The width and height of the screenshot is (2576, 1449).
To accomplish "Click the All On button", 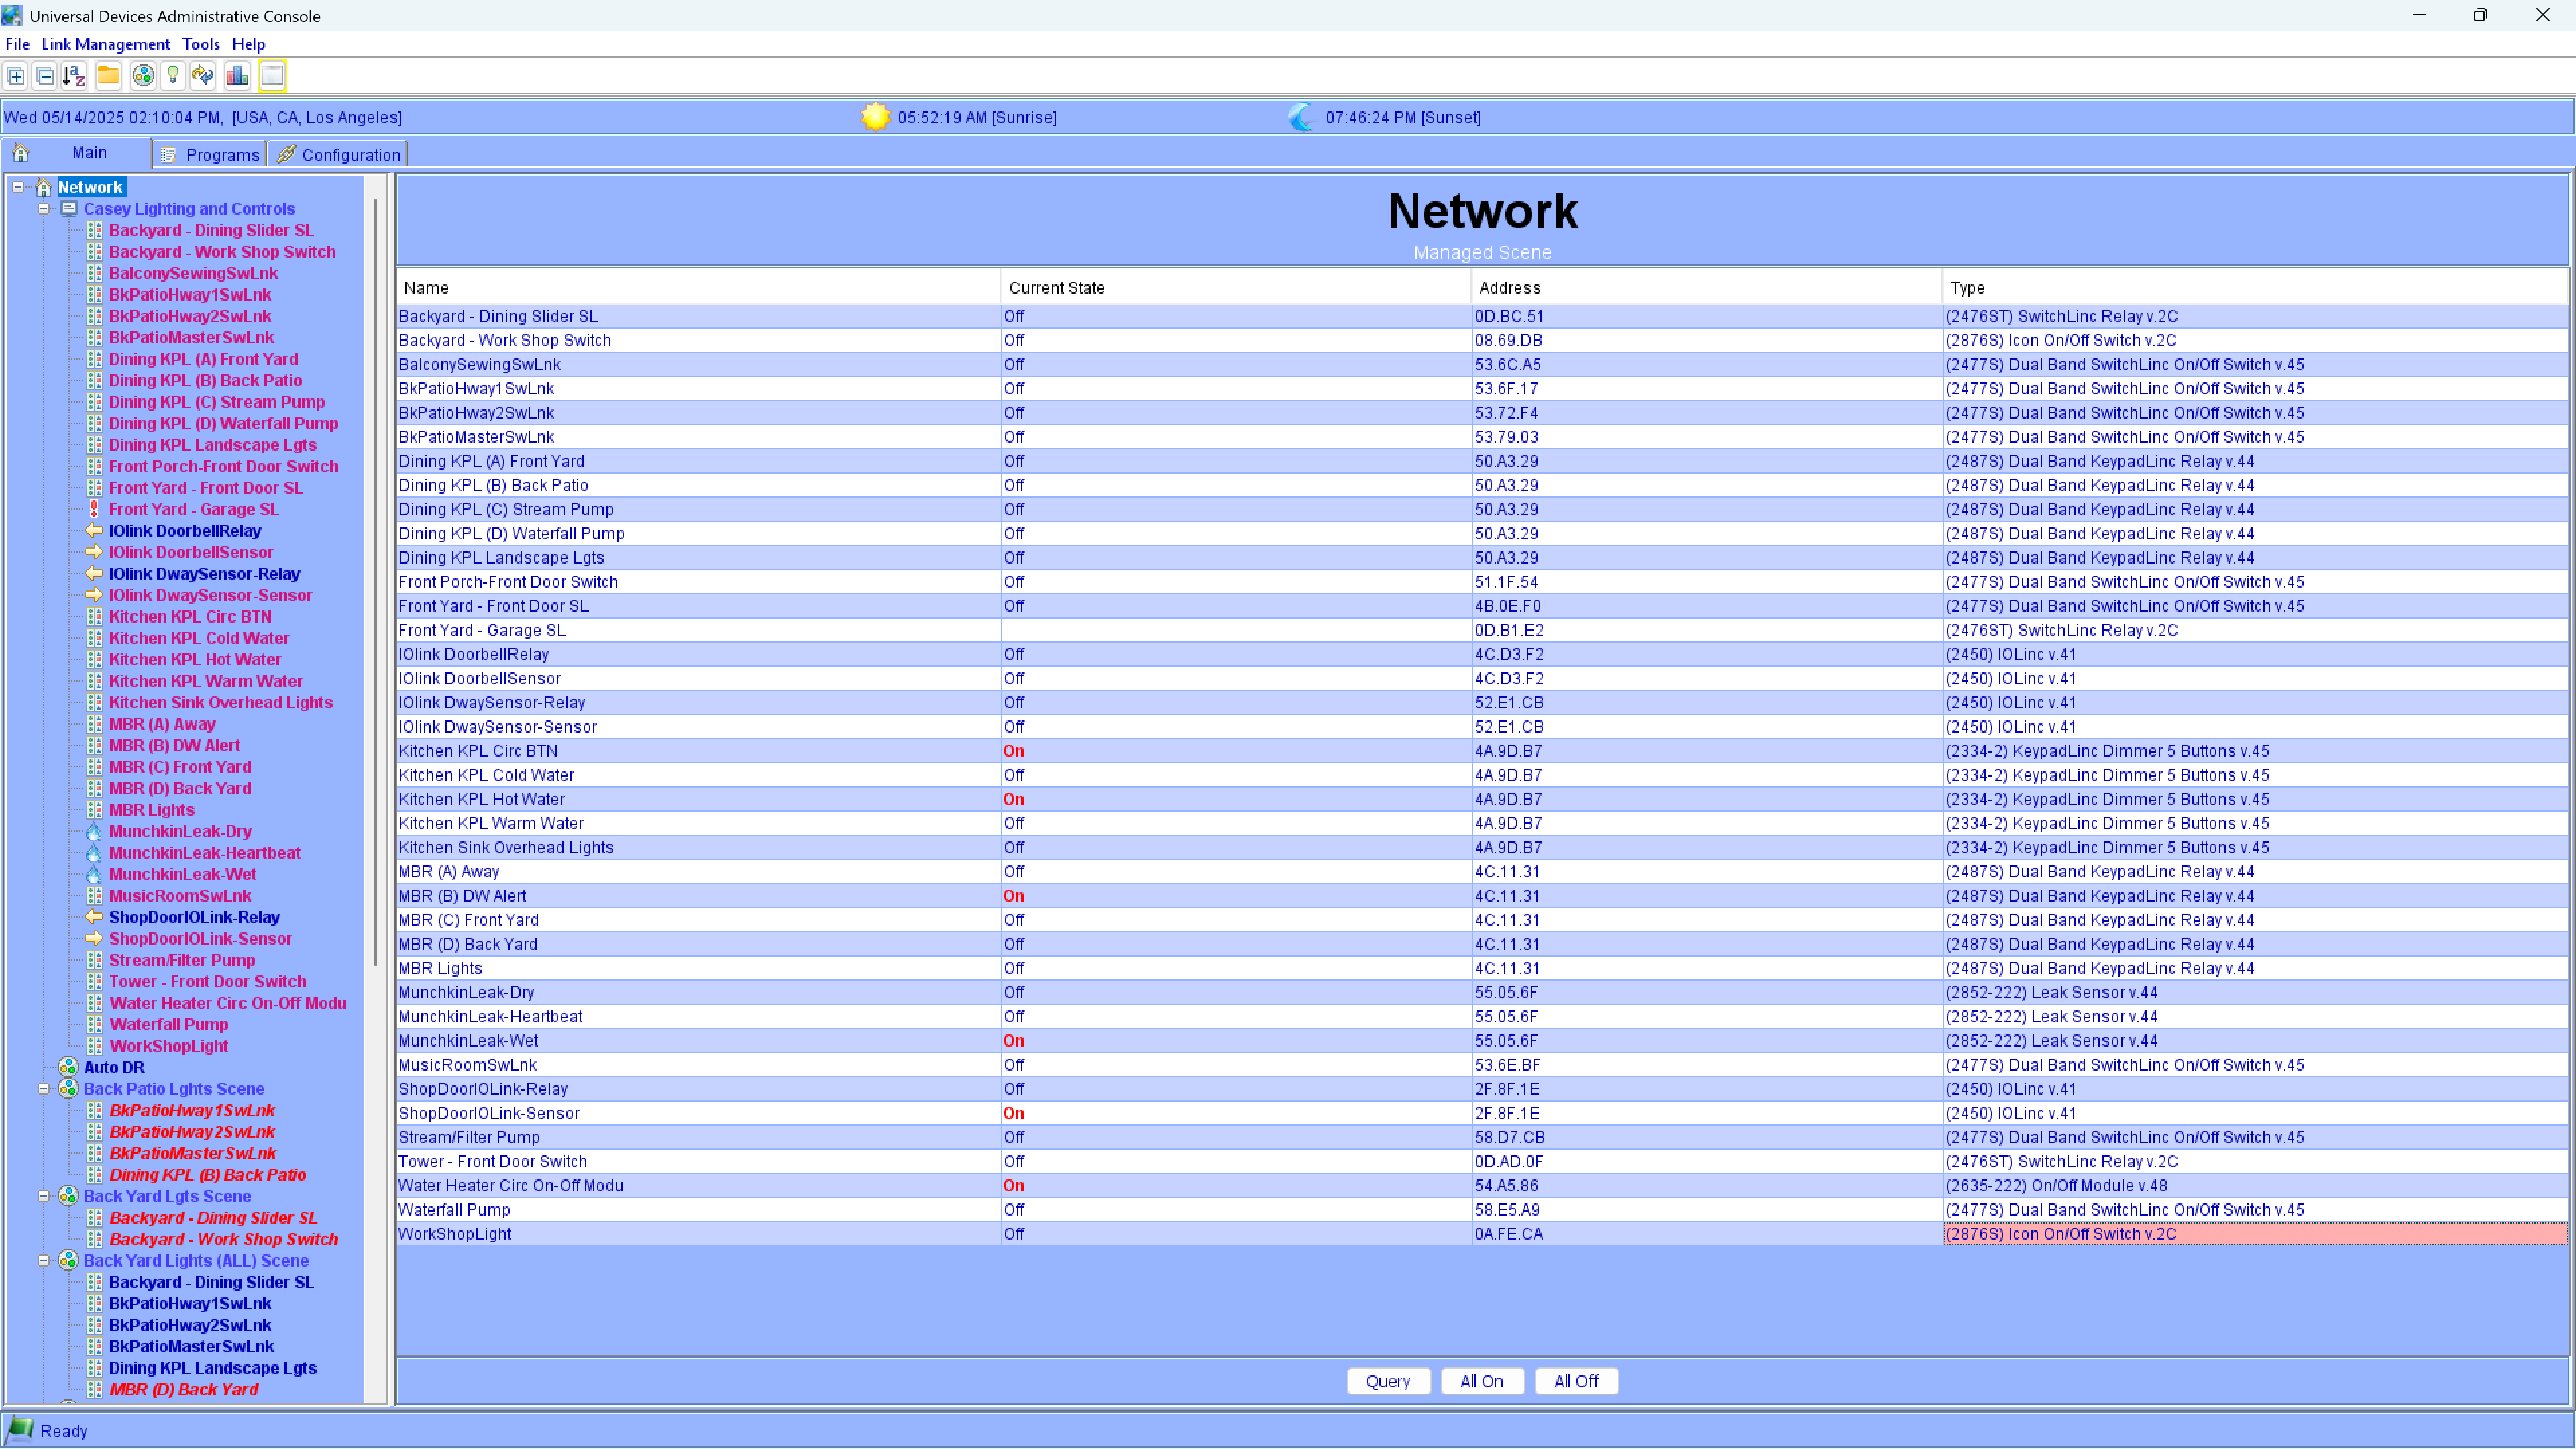I will pos(1482,1381).
